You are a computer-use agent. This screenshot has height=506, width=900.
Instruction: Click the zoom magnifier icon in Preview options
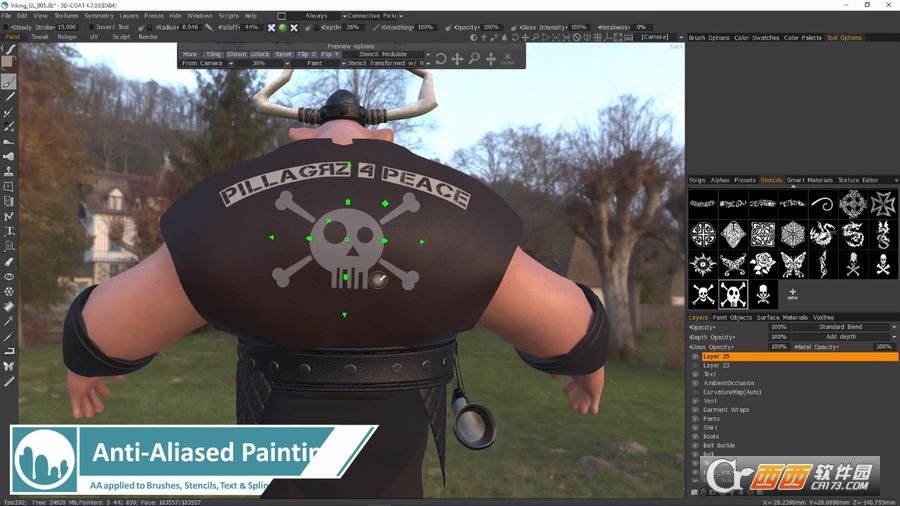474,59
